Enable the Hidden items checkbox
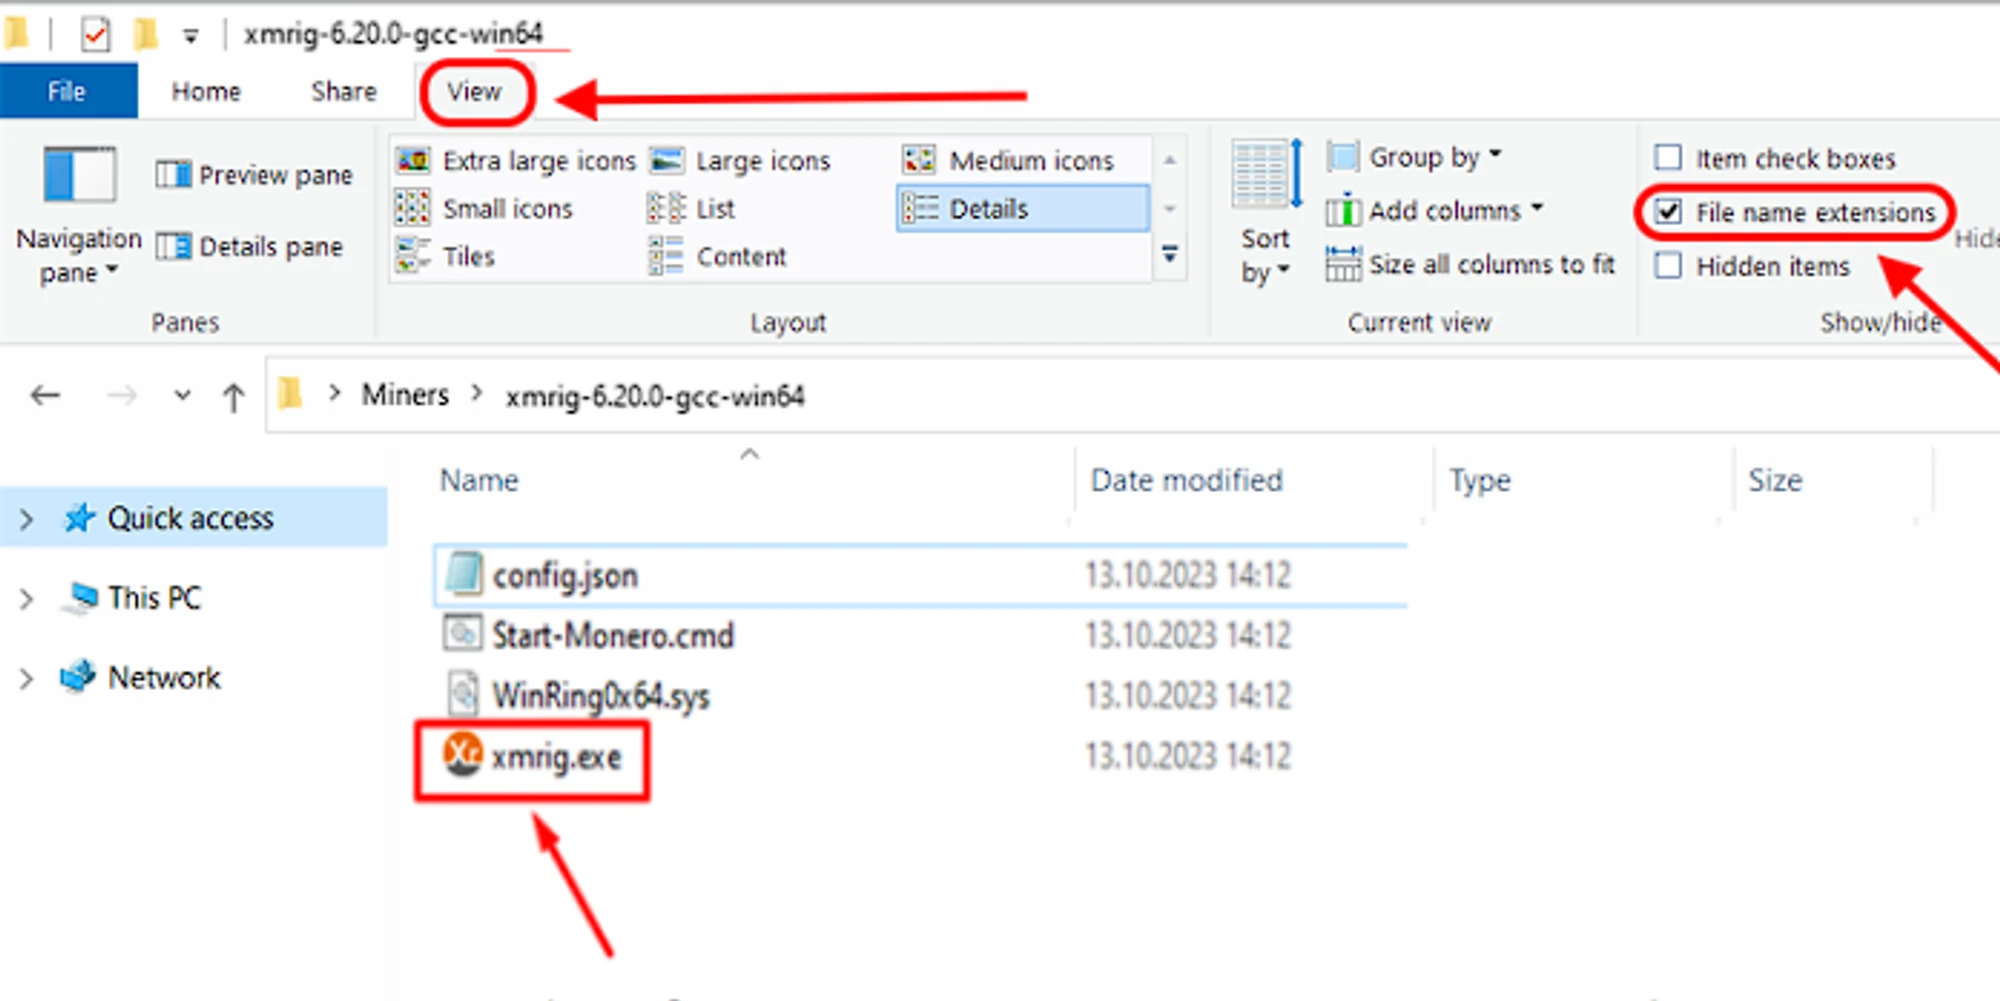 pyautogui.click(x=1668, y=266)
